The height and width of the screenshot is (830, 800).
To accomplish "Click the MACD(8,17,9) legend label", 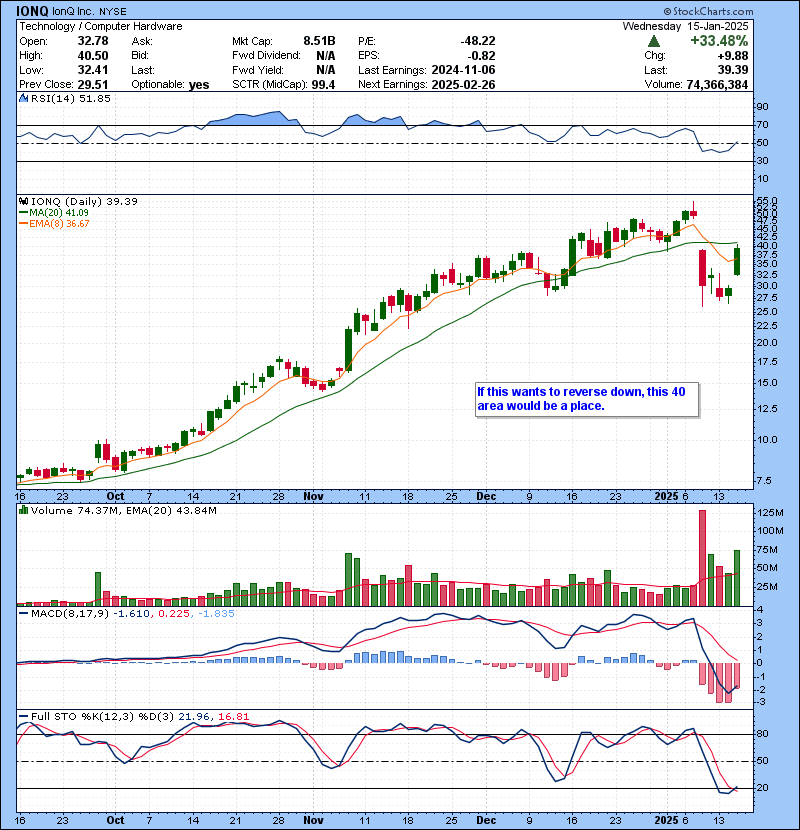I will 69,613.
